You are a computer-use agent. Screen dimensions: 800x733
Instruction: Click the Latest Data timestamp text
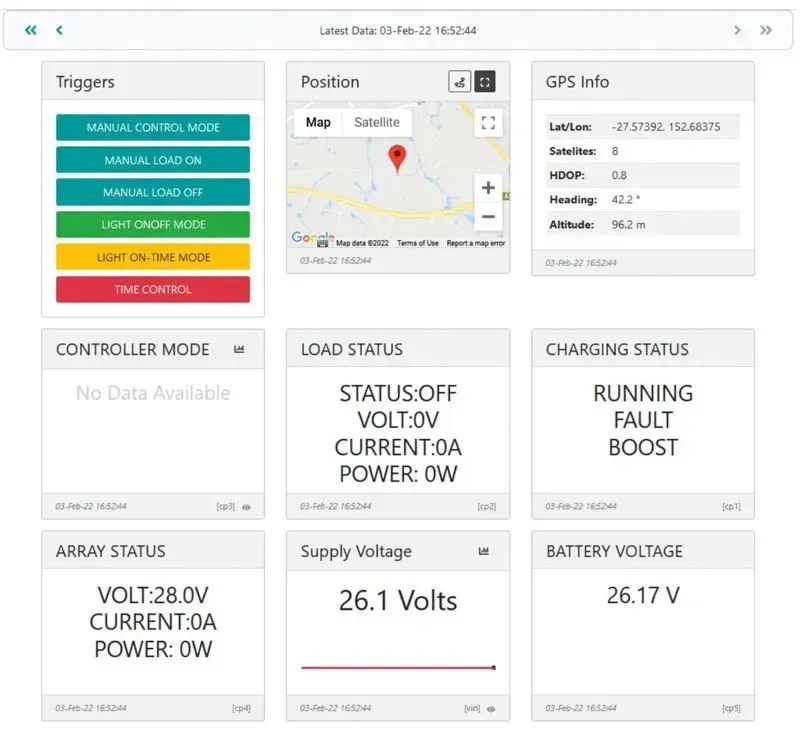[398, 31]
